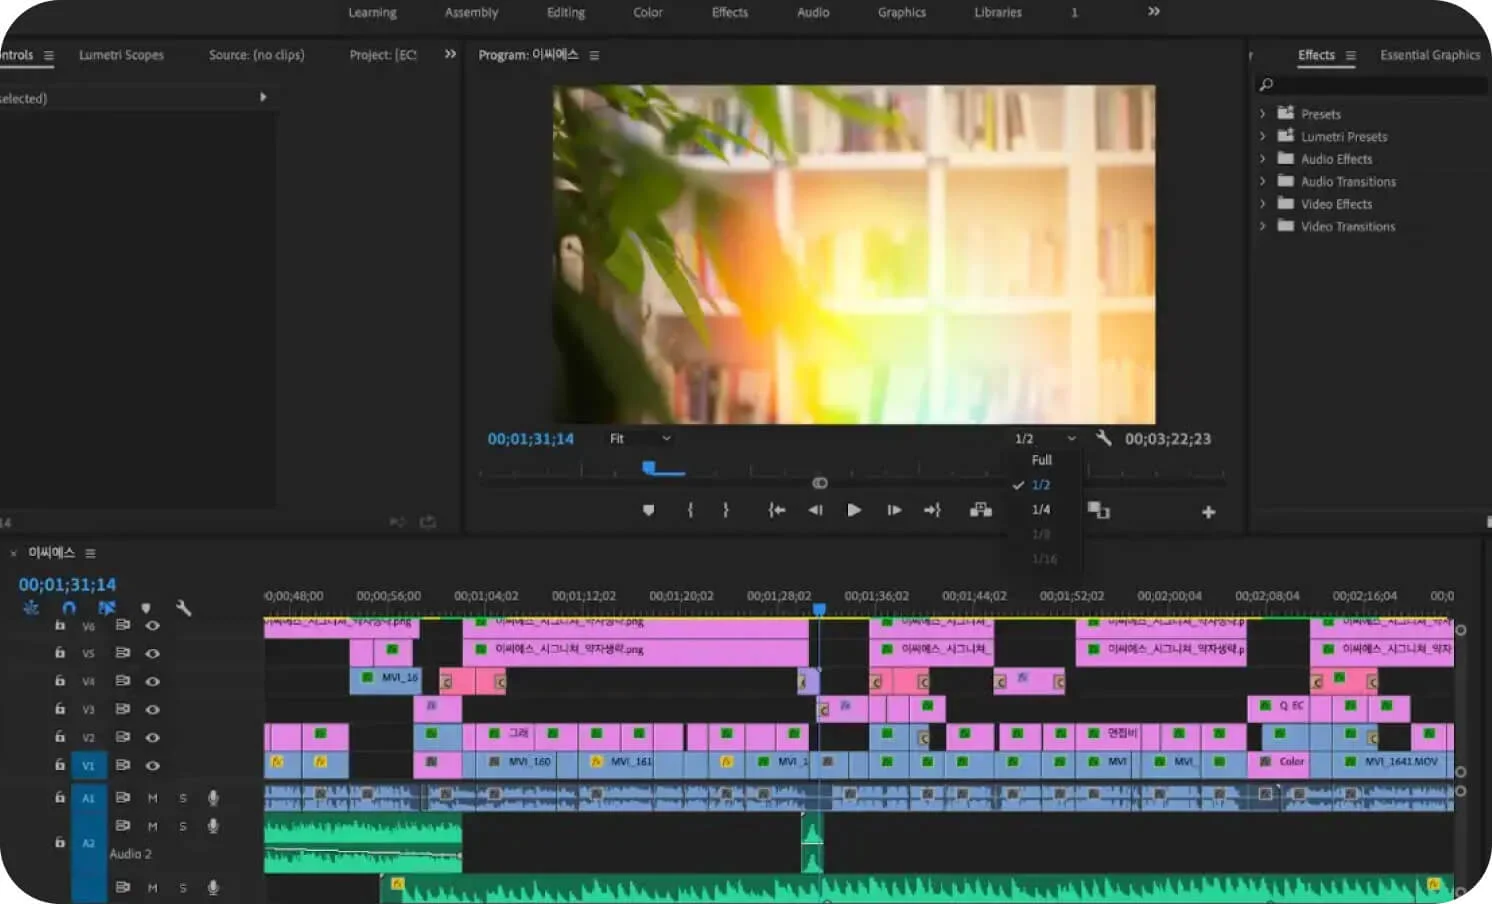Expand the Audio Effects folder
1492x904 pixels.
[1263, 159]
